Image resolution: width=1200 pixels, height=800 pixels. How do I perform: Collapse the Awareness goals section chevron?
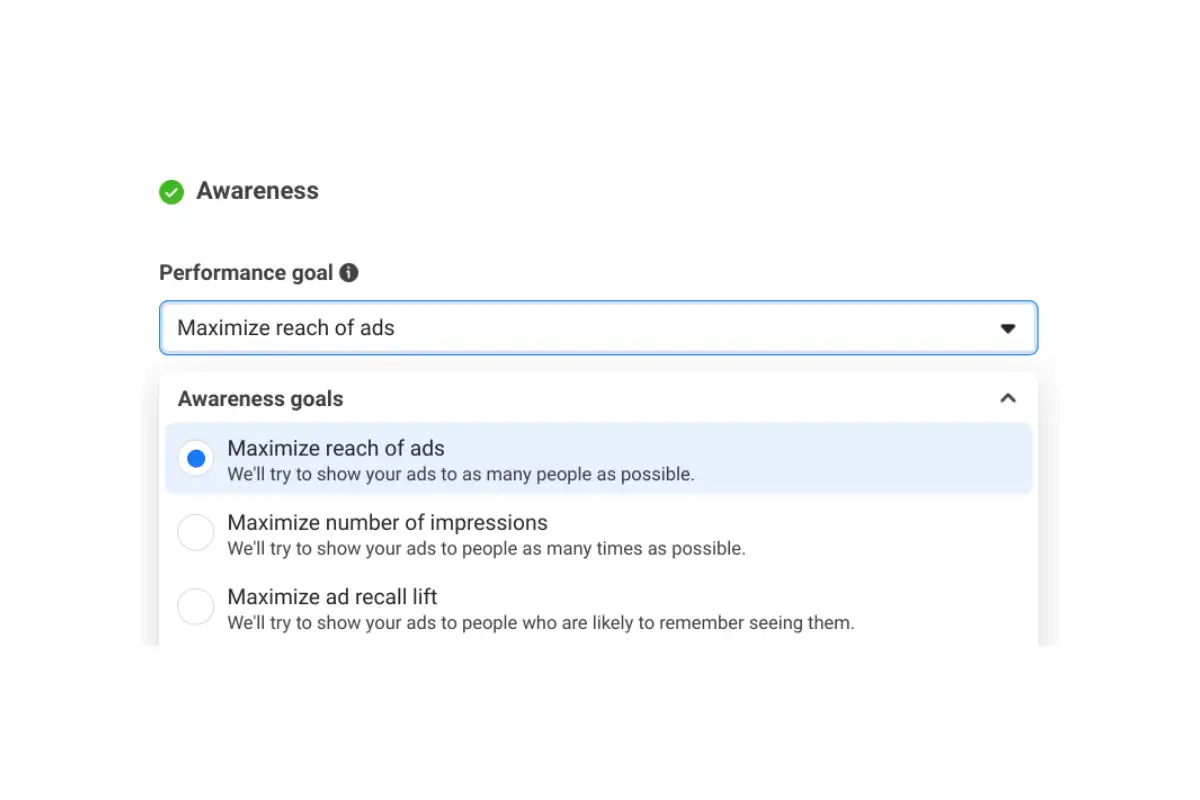[x=1008, y=398]
